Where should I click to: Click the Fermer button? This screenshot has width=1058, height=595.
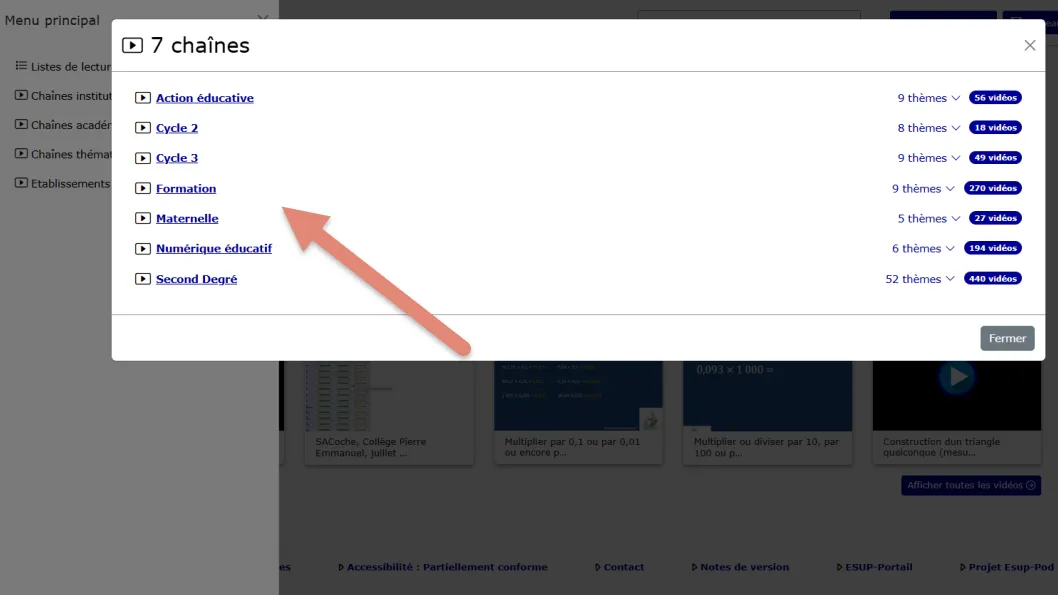1007,339
